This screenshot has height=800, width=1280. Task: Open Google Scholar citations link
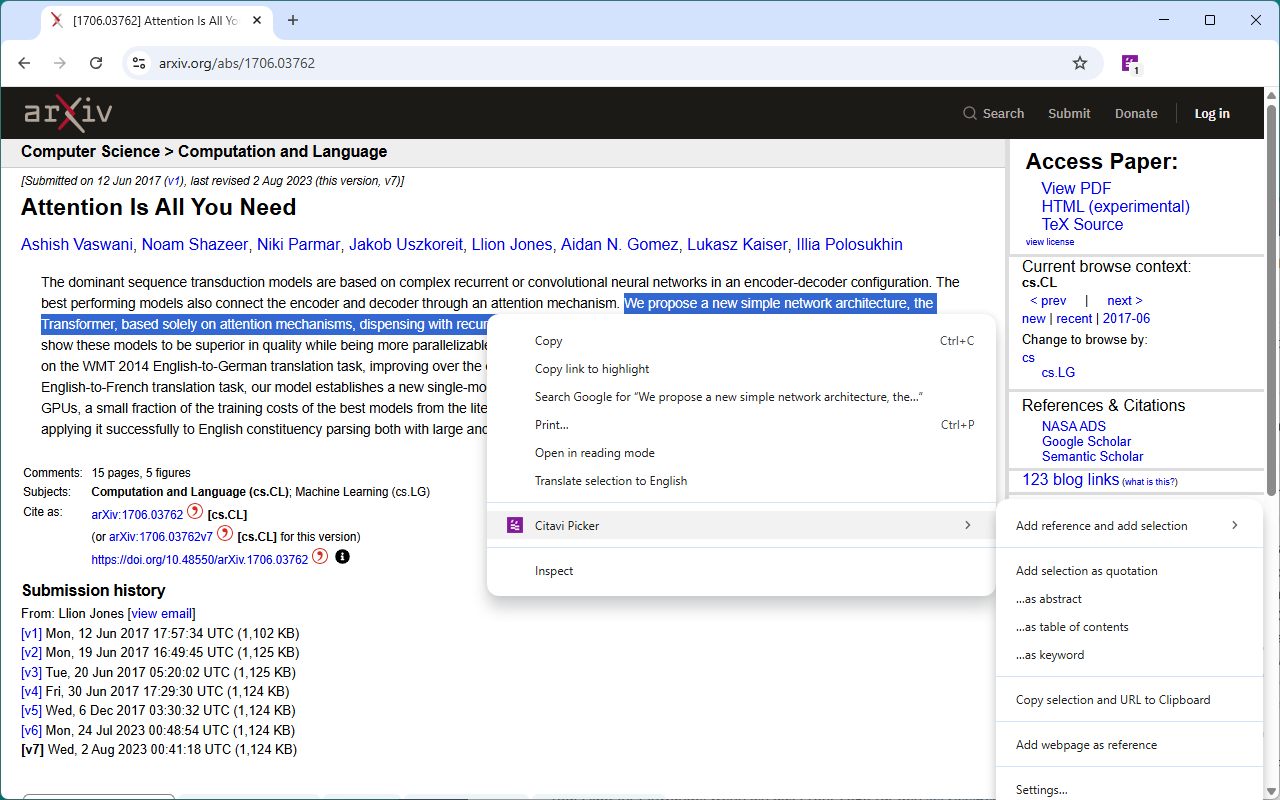1087,441
